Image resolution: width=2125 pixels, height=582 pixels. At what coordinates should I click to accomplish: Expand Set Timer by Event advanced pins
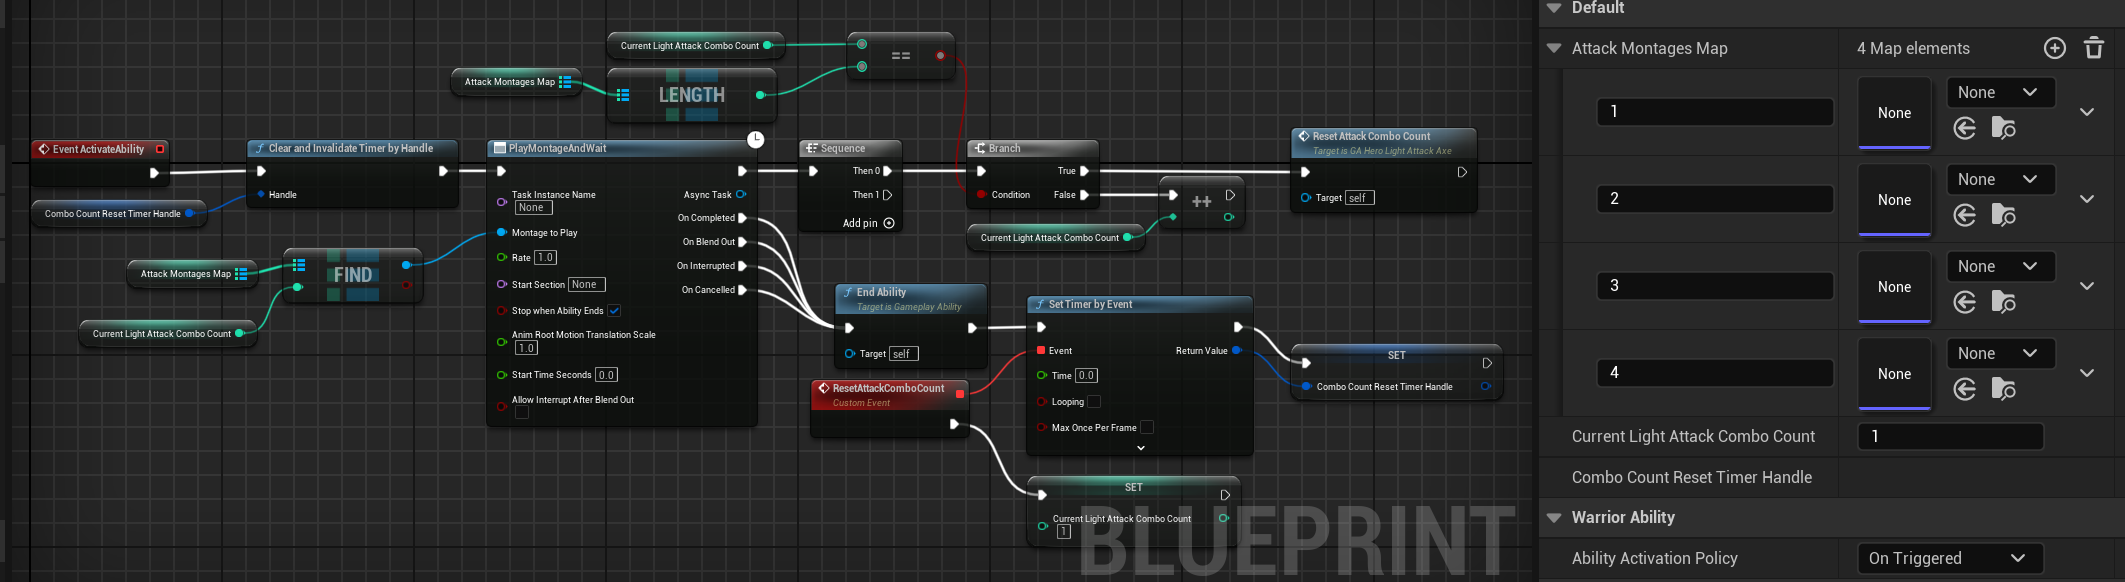pos(1140,448)
